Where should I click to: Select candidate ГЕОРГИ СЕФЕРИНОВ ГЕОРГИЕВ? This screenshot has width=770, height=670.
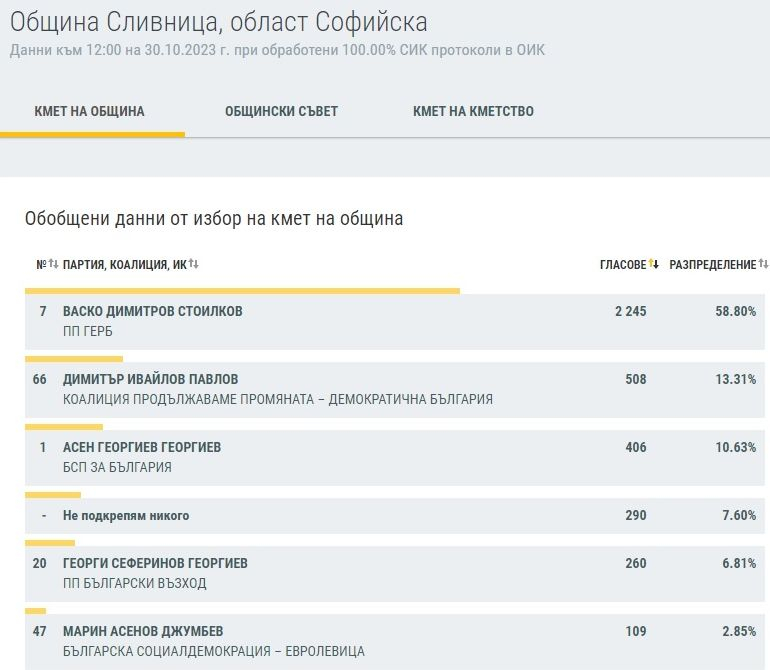coord(155,563)
